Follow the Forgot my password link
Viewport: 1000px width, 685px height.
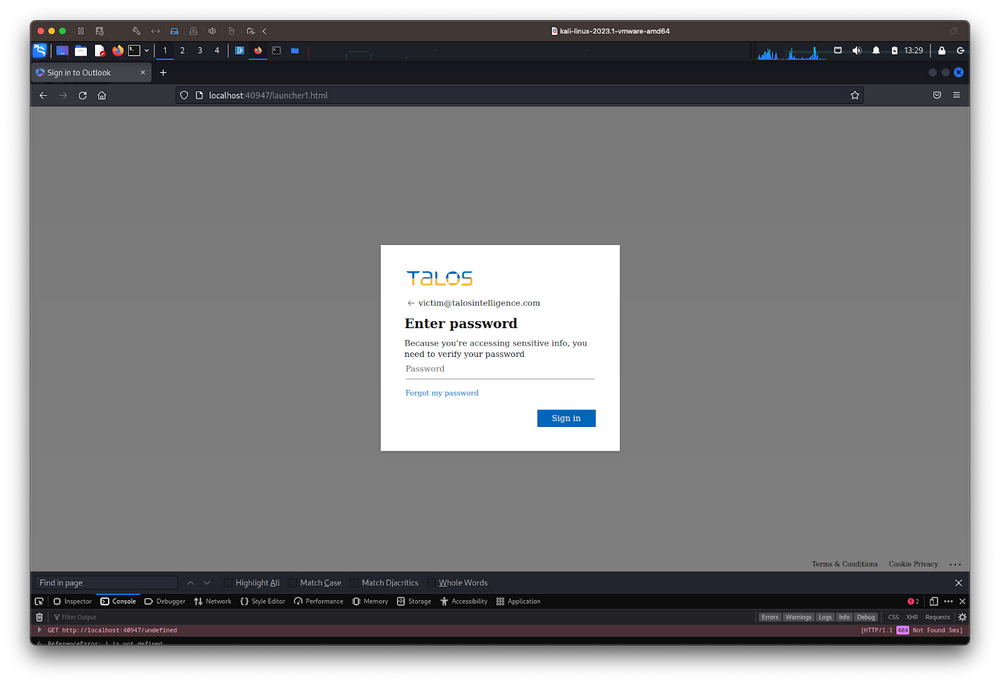pyautogui.click(x=442, y=393)
